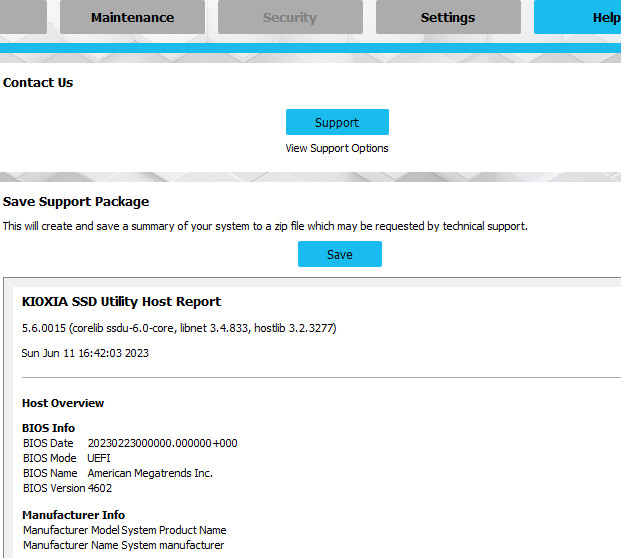The width and height of the screenshot is (621, 558).
Task: Click the Host Overview heading
Action: 63,403
